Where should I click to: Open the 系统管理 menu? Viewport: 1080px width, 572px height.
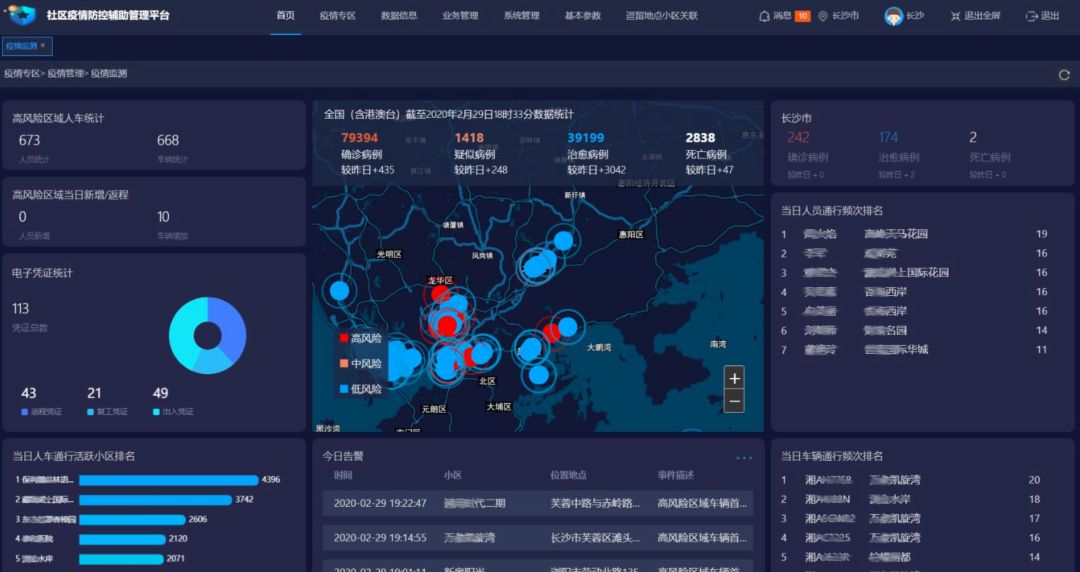[x=521, y=16]
